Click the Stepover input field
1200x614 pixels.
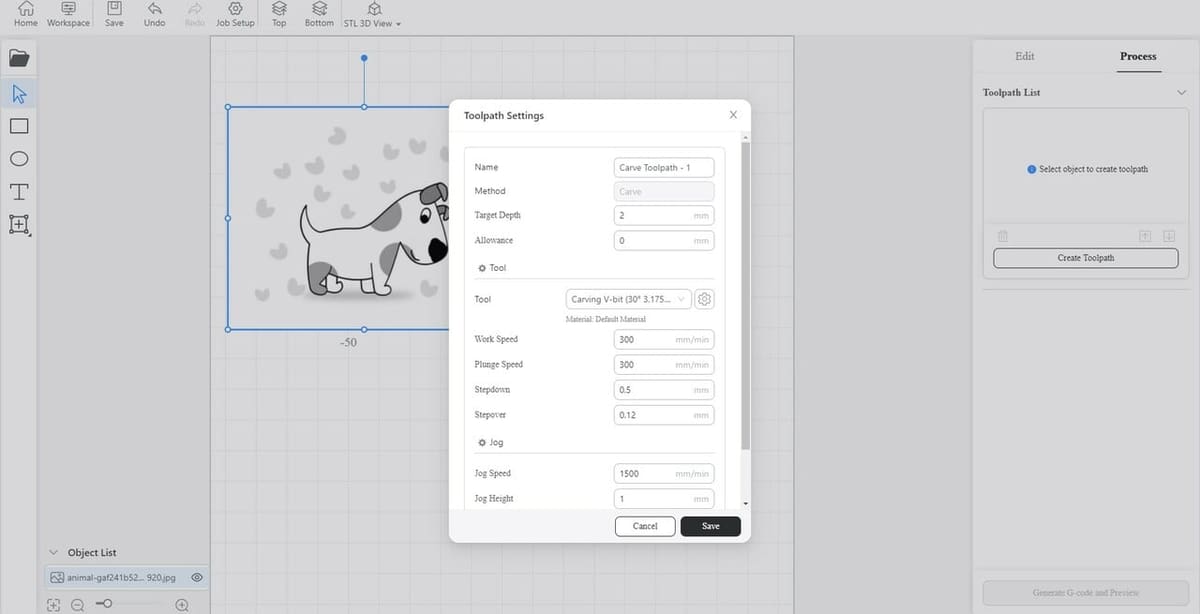[x=664, y=415]
